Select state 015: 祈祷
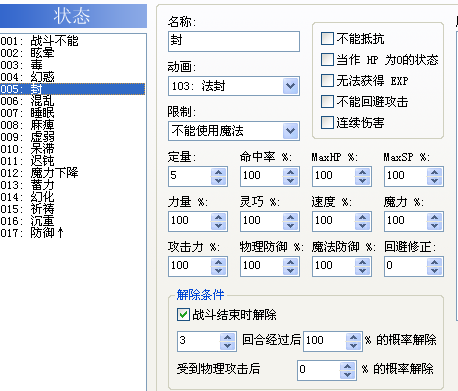The image size is (458, 391). (73, 209)
